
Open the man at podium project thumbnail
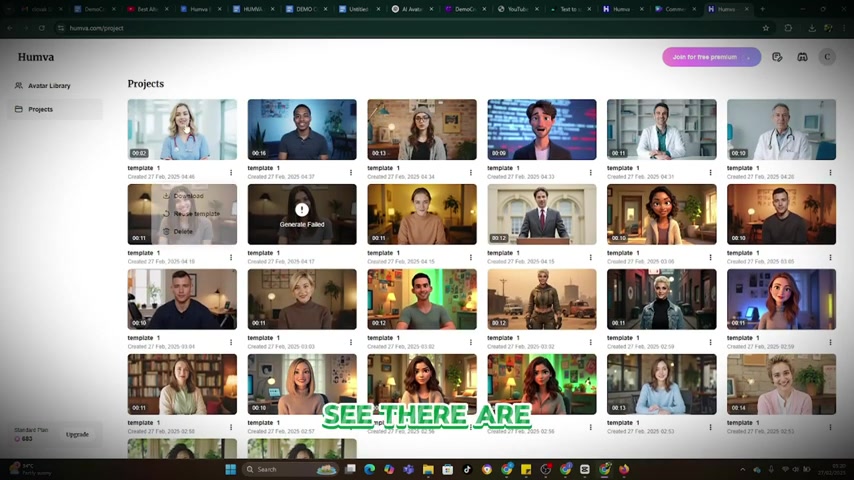541,214
